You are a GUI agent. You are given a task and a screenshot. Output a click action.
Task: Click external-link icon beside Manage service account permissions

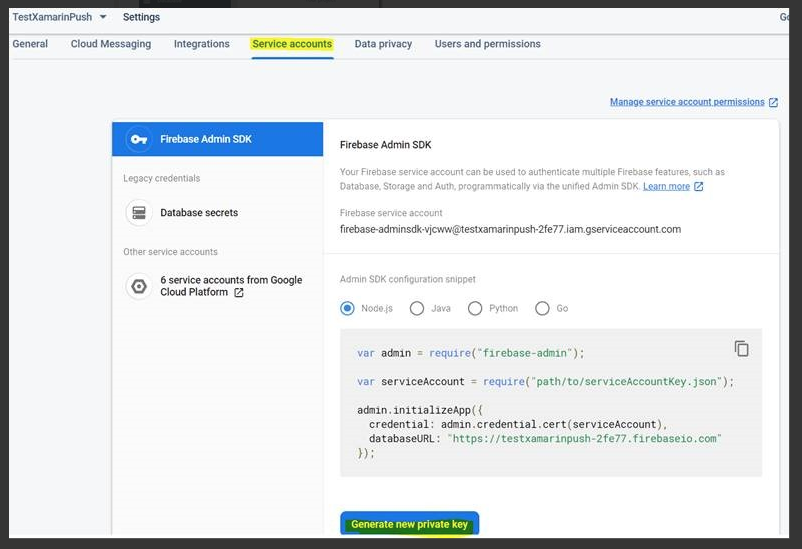(773, 102)
